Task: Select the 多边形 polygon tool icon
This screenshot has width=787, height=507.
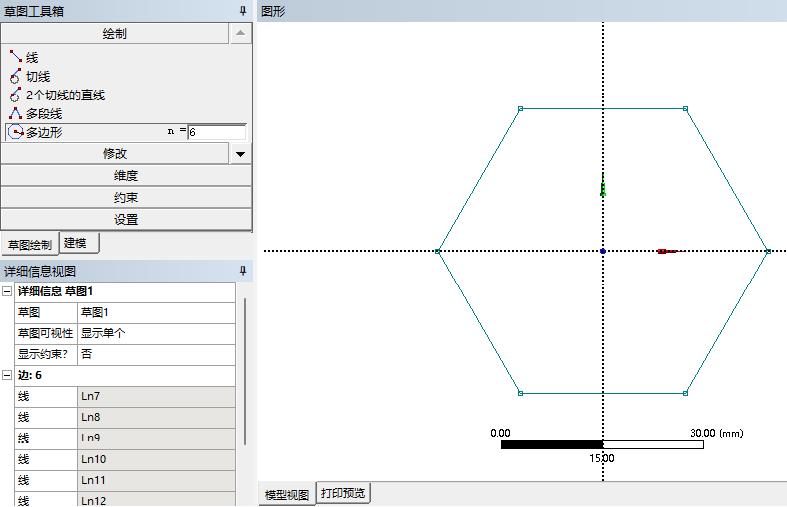Action: tap(15, 132)
